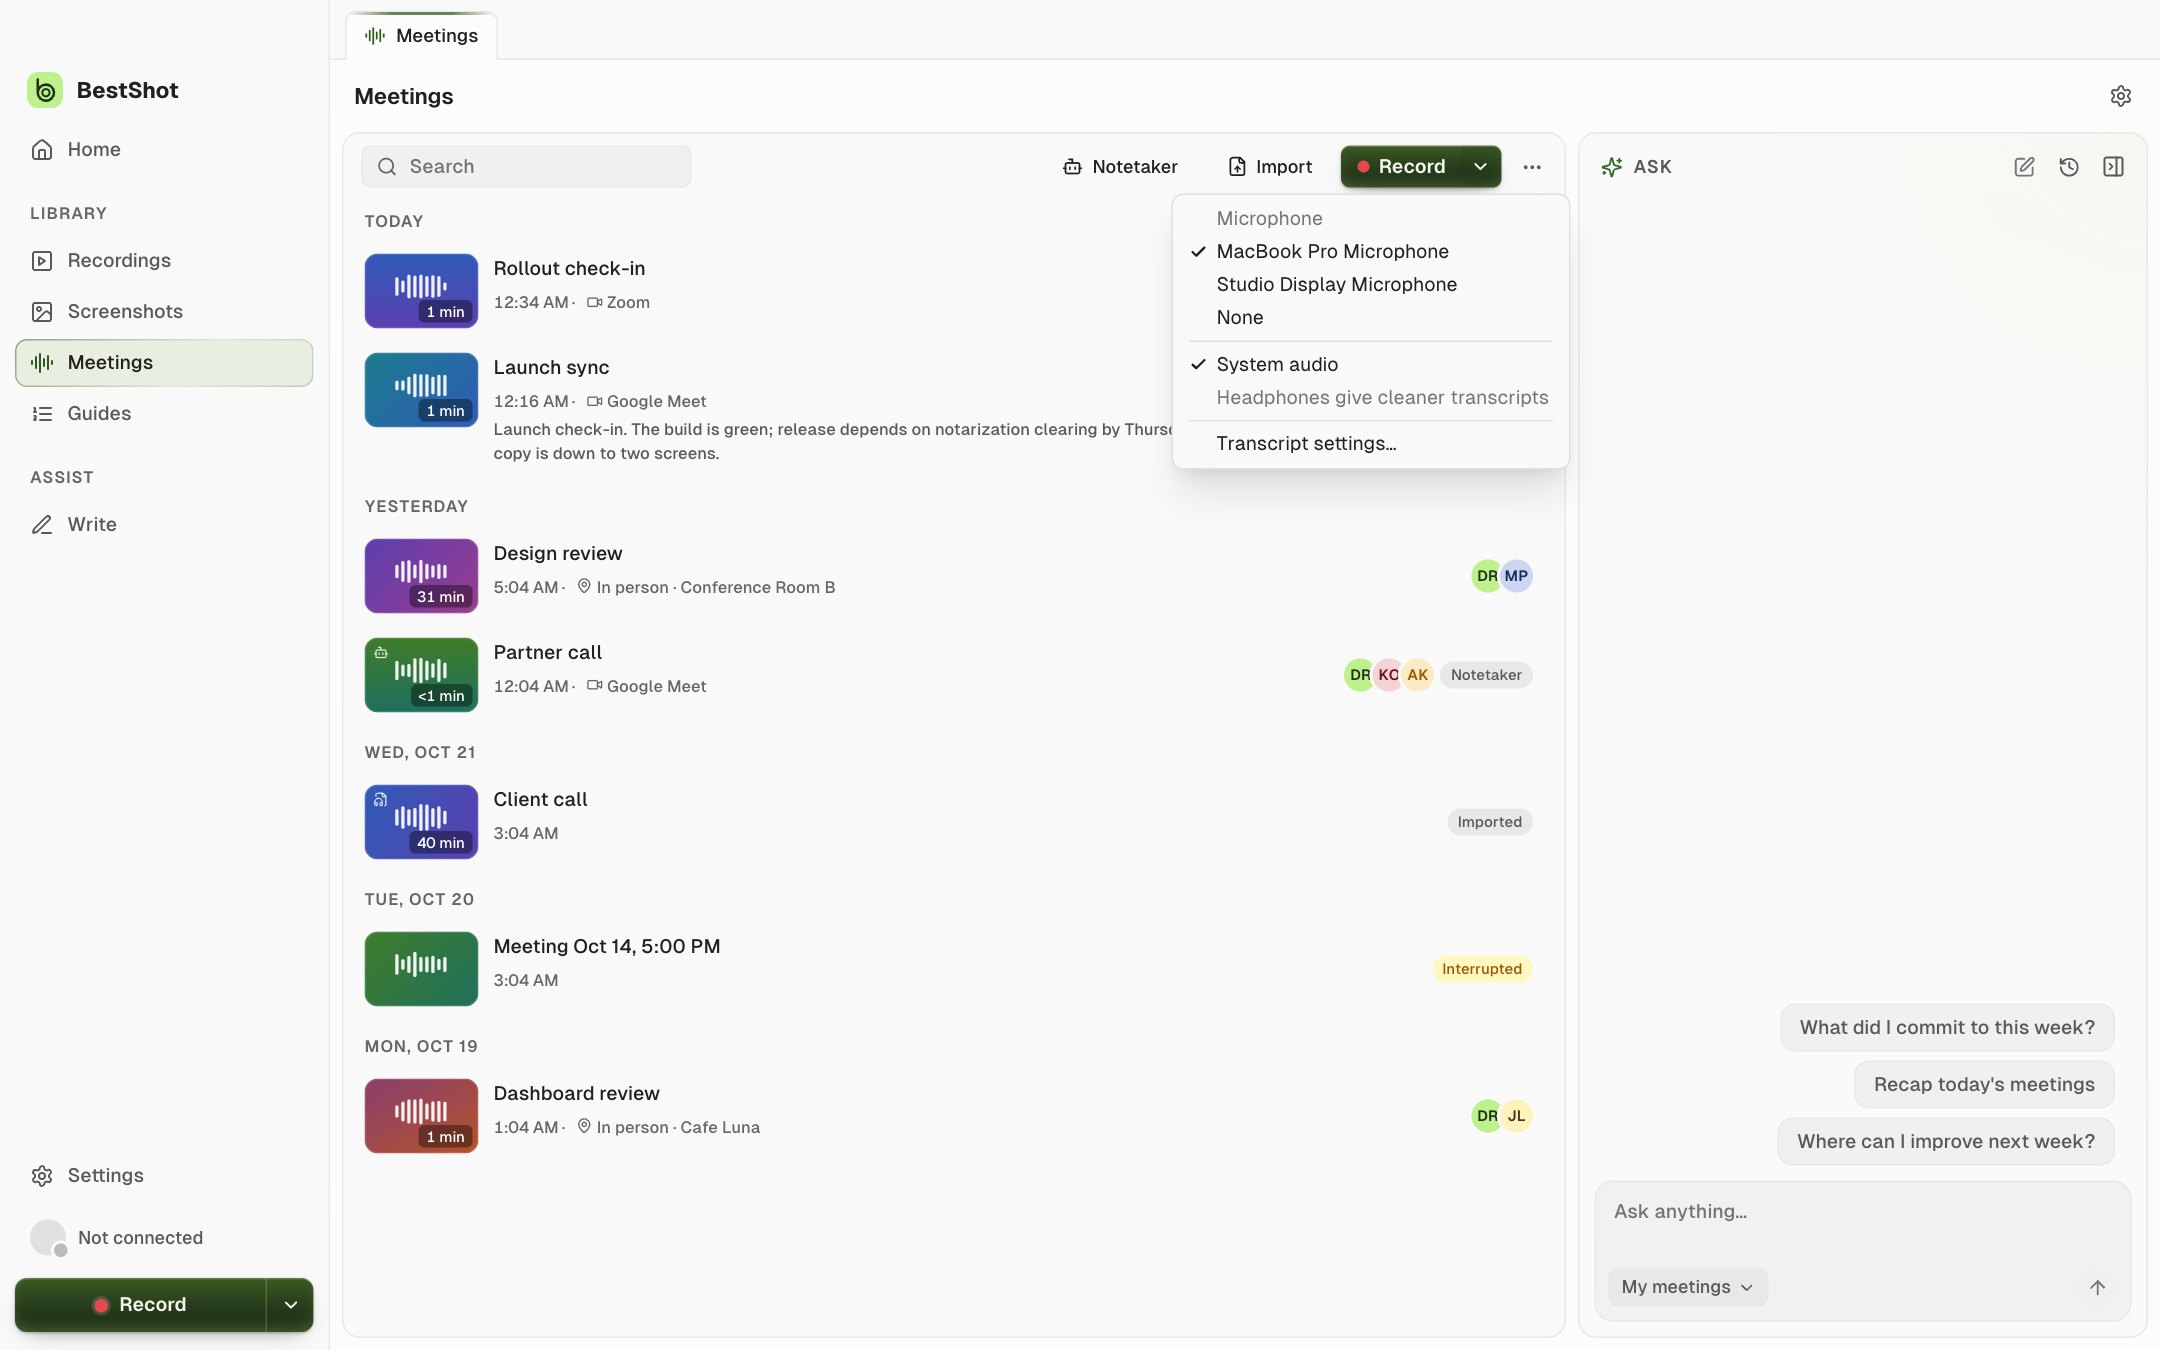Open Guides section
The height and width of the screenshot is (1350, 2160).
164,413
